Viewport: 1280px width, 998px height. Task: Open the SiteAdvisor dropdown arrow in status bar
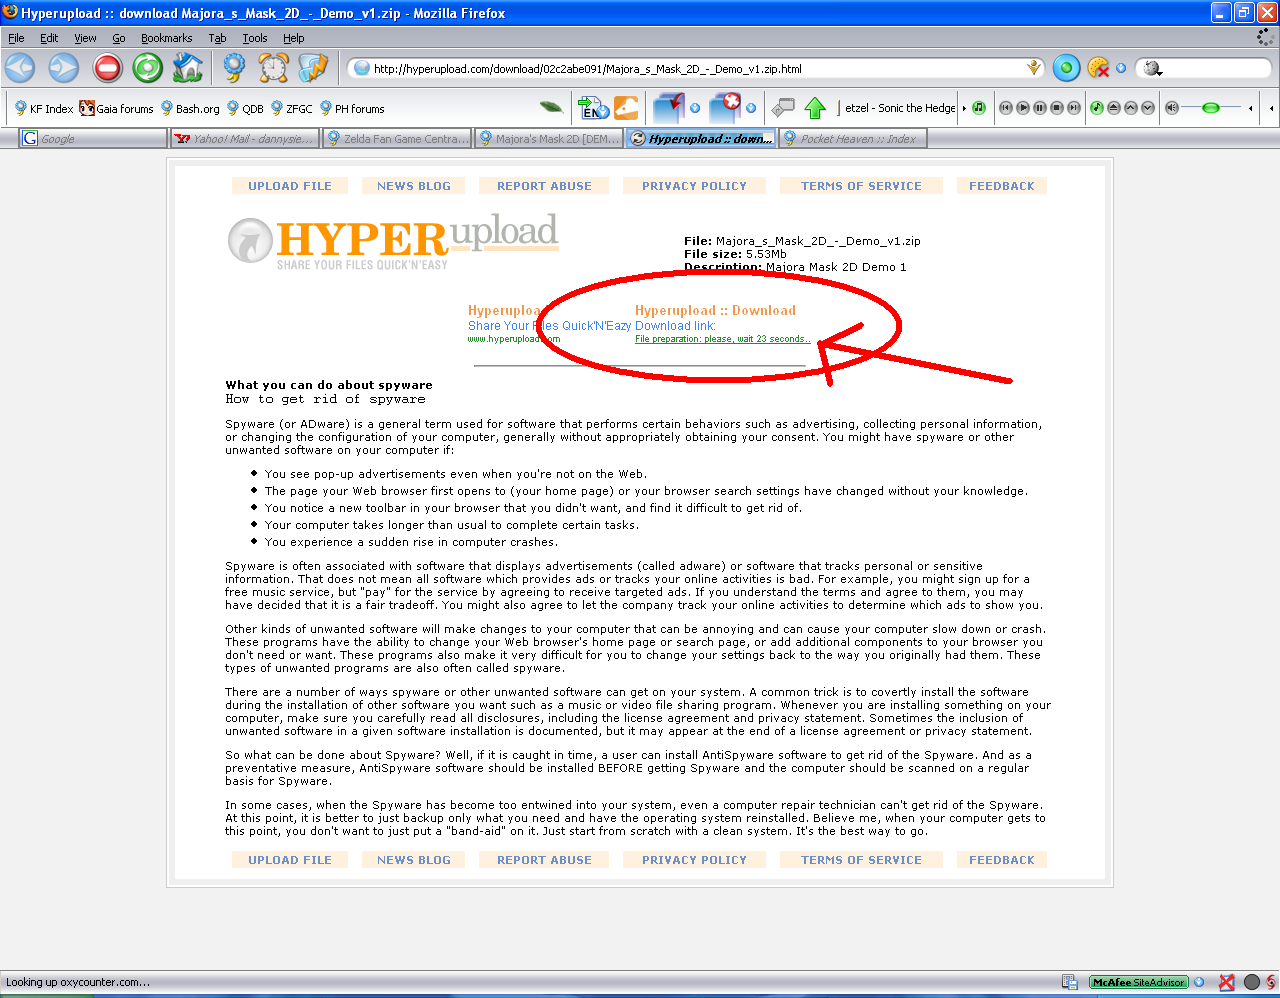coord(1199,982)
